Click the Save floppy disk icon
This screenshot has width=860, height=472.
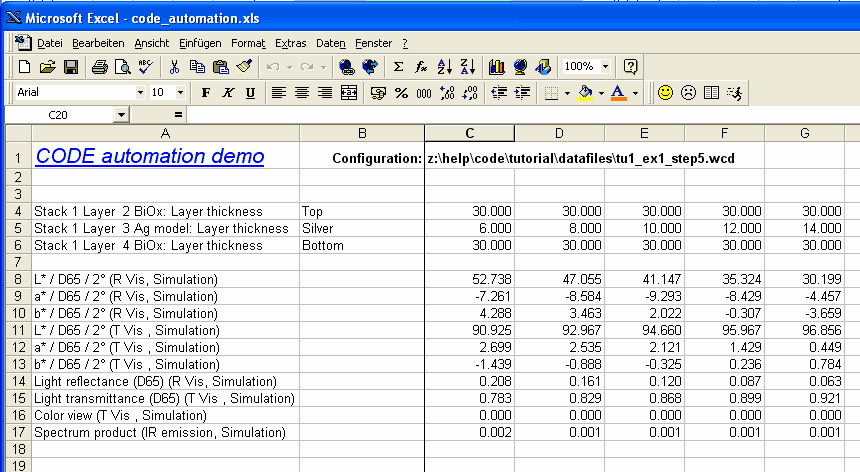71,67
